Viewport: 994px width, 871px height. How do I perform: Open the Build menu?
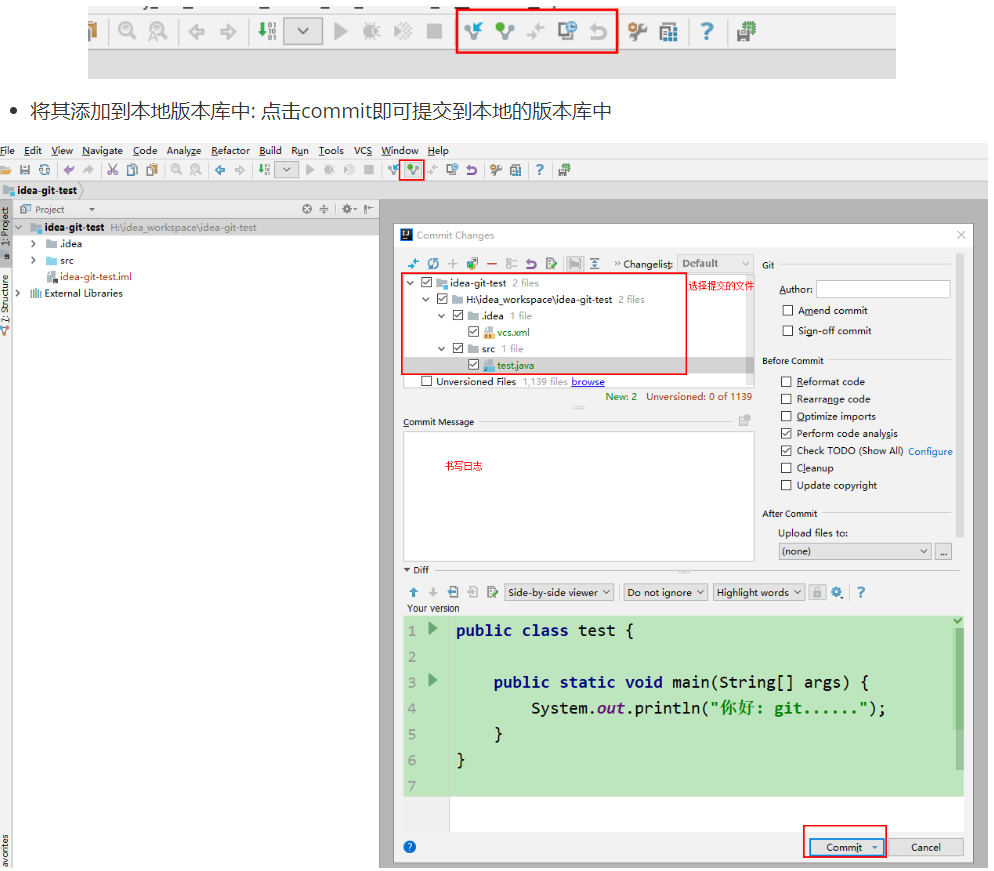270,151
